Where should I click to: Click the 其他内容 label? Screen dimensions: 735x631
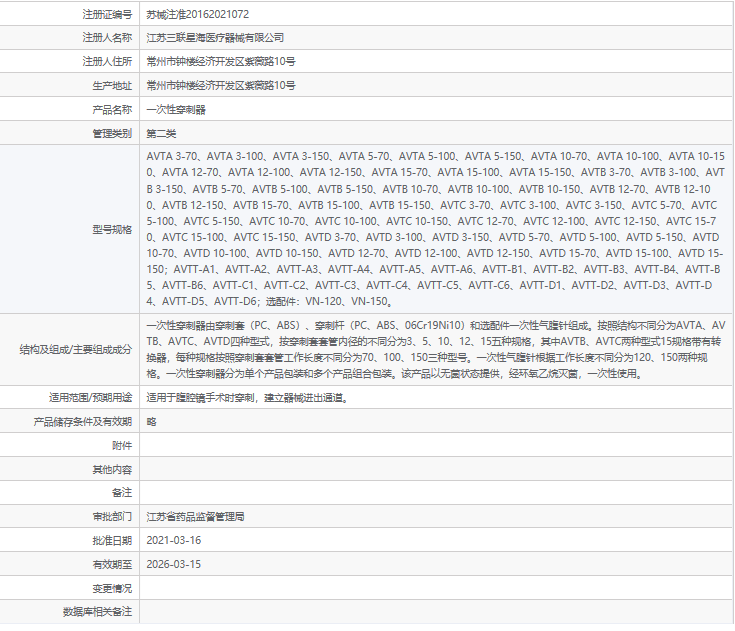pyautogui.click(x=112, y=470)
